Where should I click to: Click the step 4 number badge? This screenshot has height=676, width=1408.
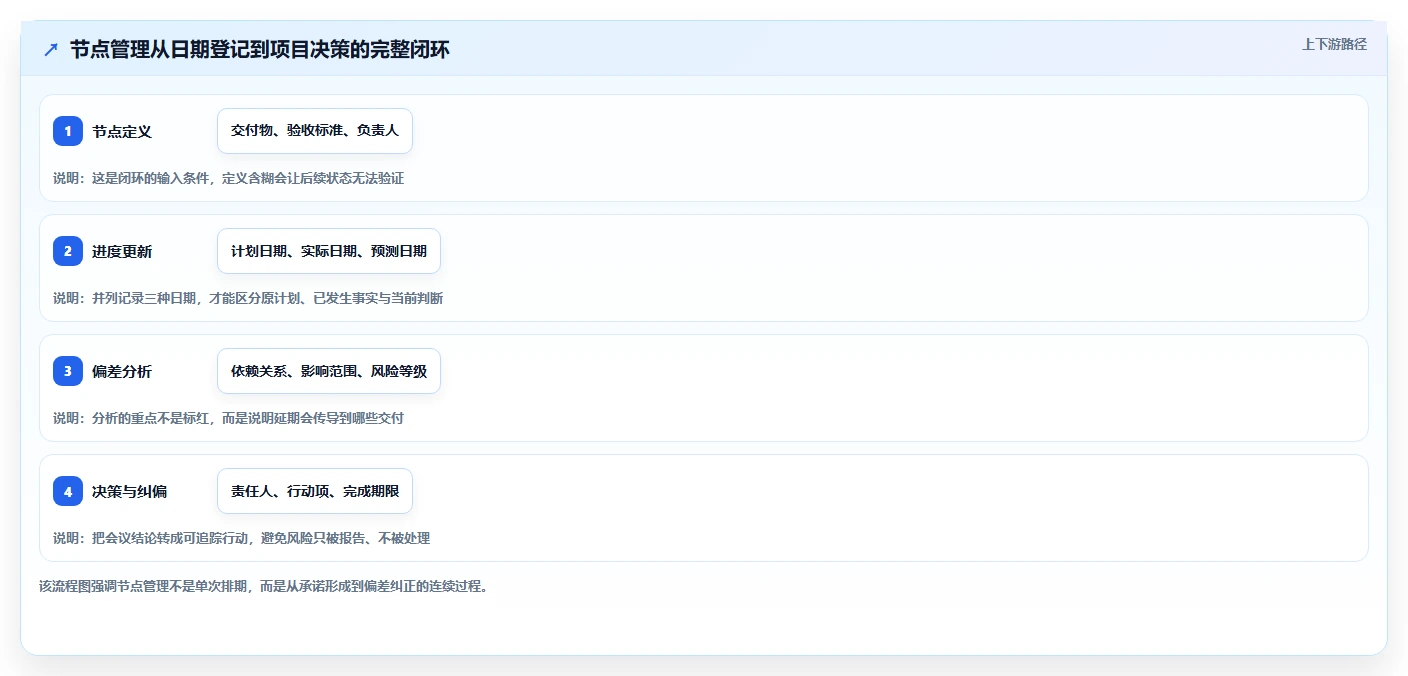point(68,491)
